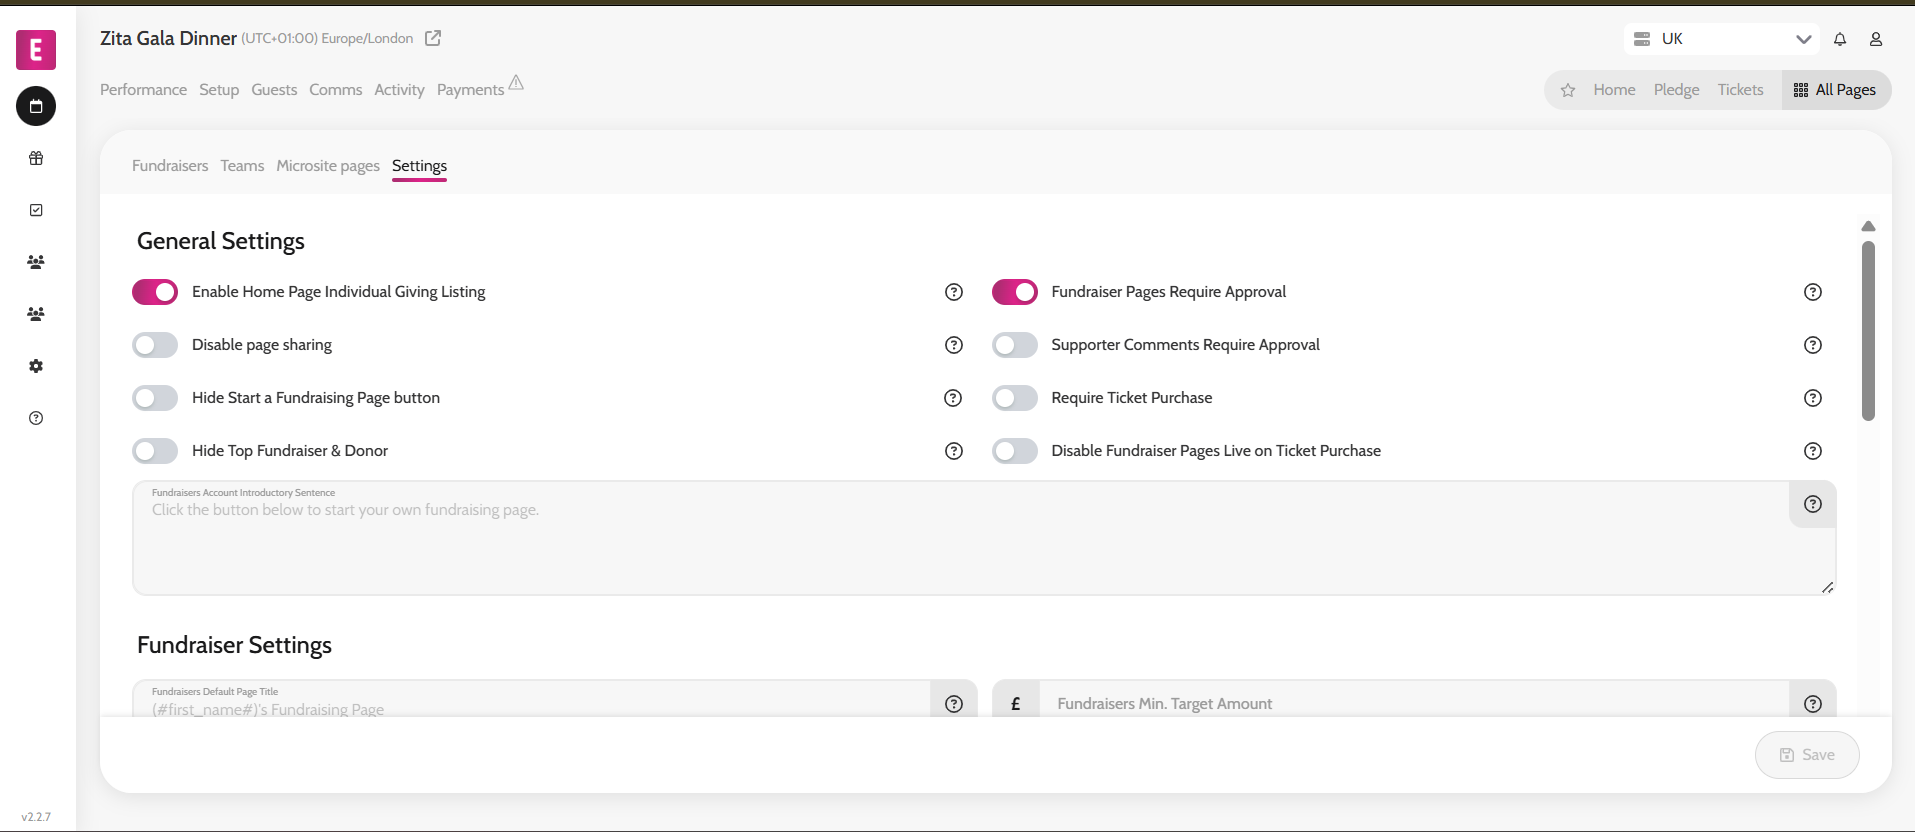Show help for Supporter Comments Require Approval
Image resolution: width=1915 pixels, height=832 pixels.
(x=1813, y=345)
